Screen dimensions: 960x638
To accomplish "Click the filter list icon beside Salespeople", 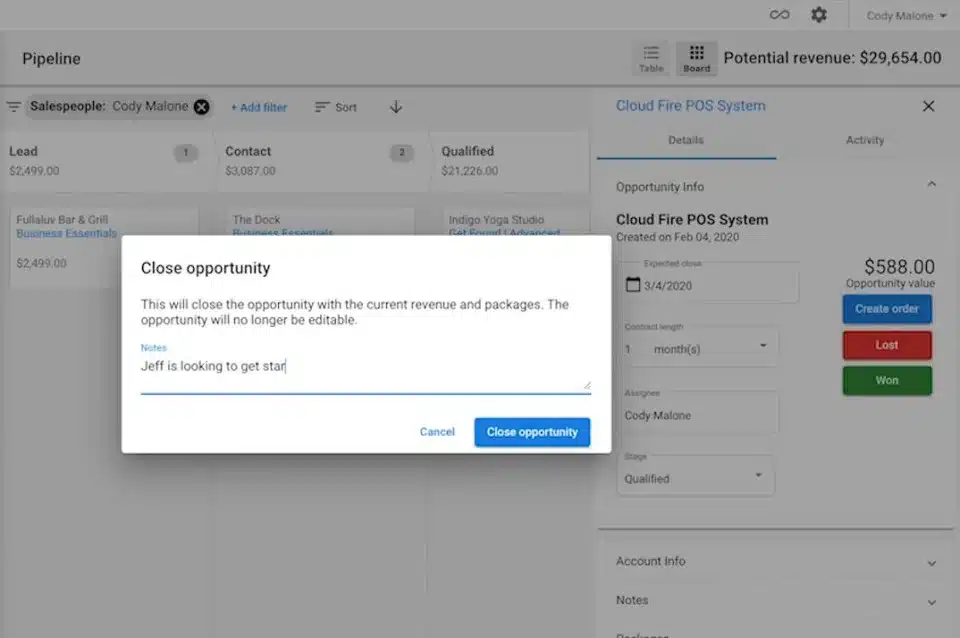I will click(14, 107).
